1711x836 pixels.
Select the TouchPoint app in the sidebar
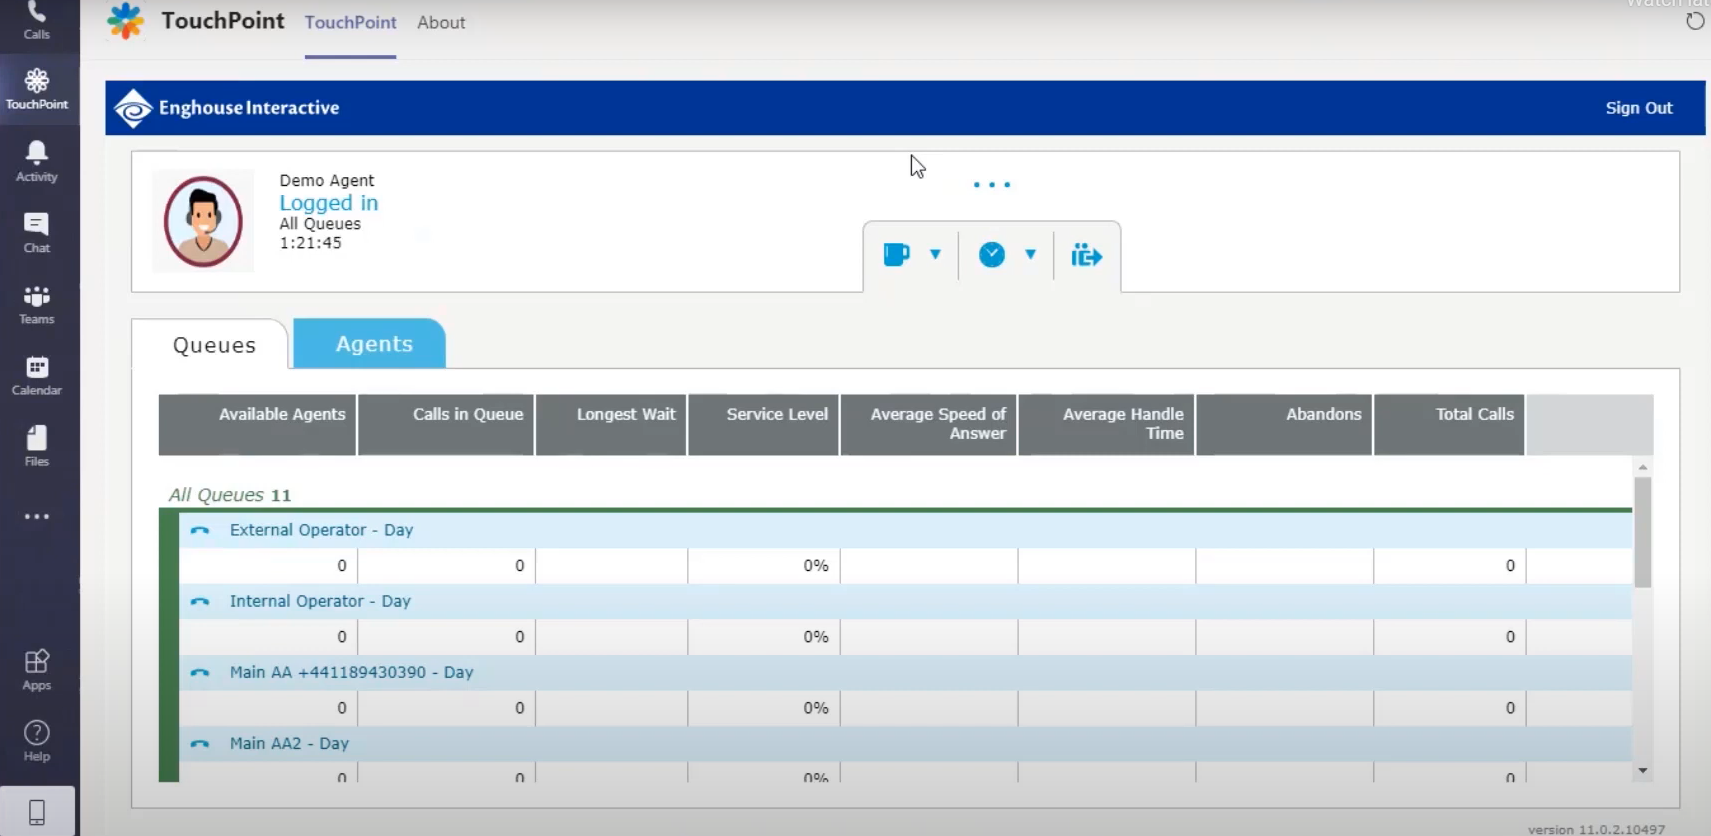click(x=37, y=89)
